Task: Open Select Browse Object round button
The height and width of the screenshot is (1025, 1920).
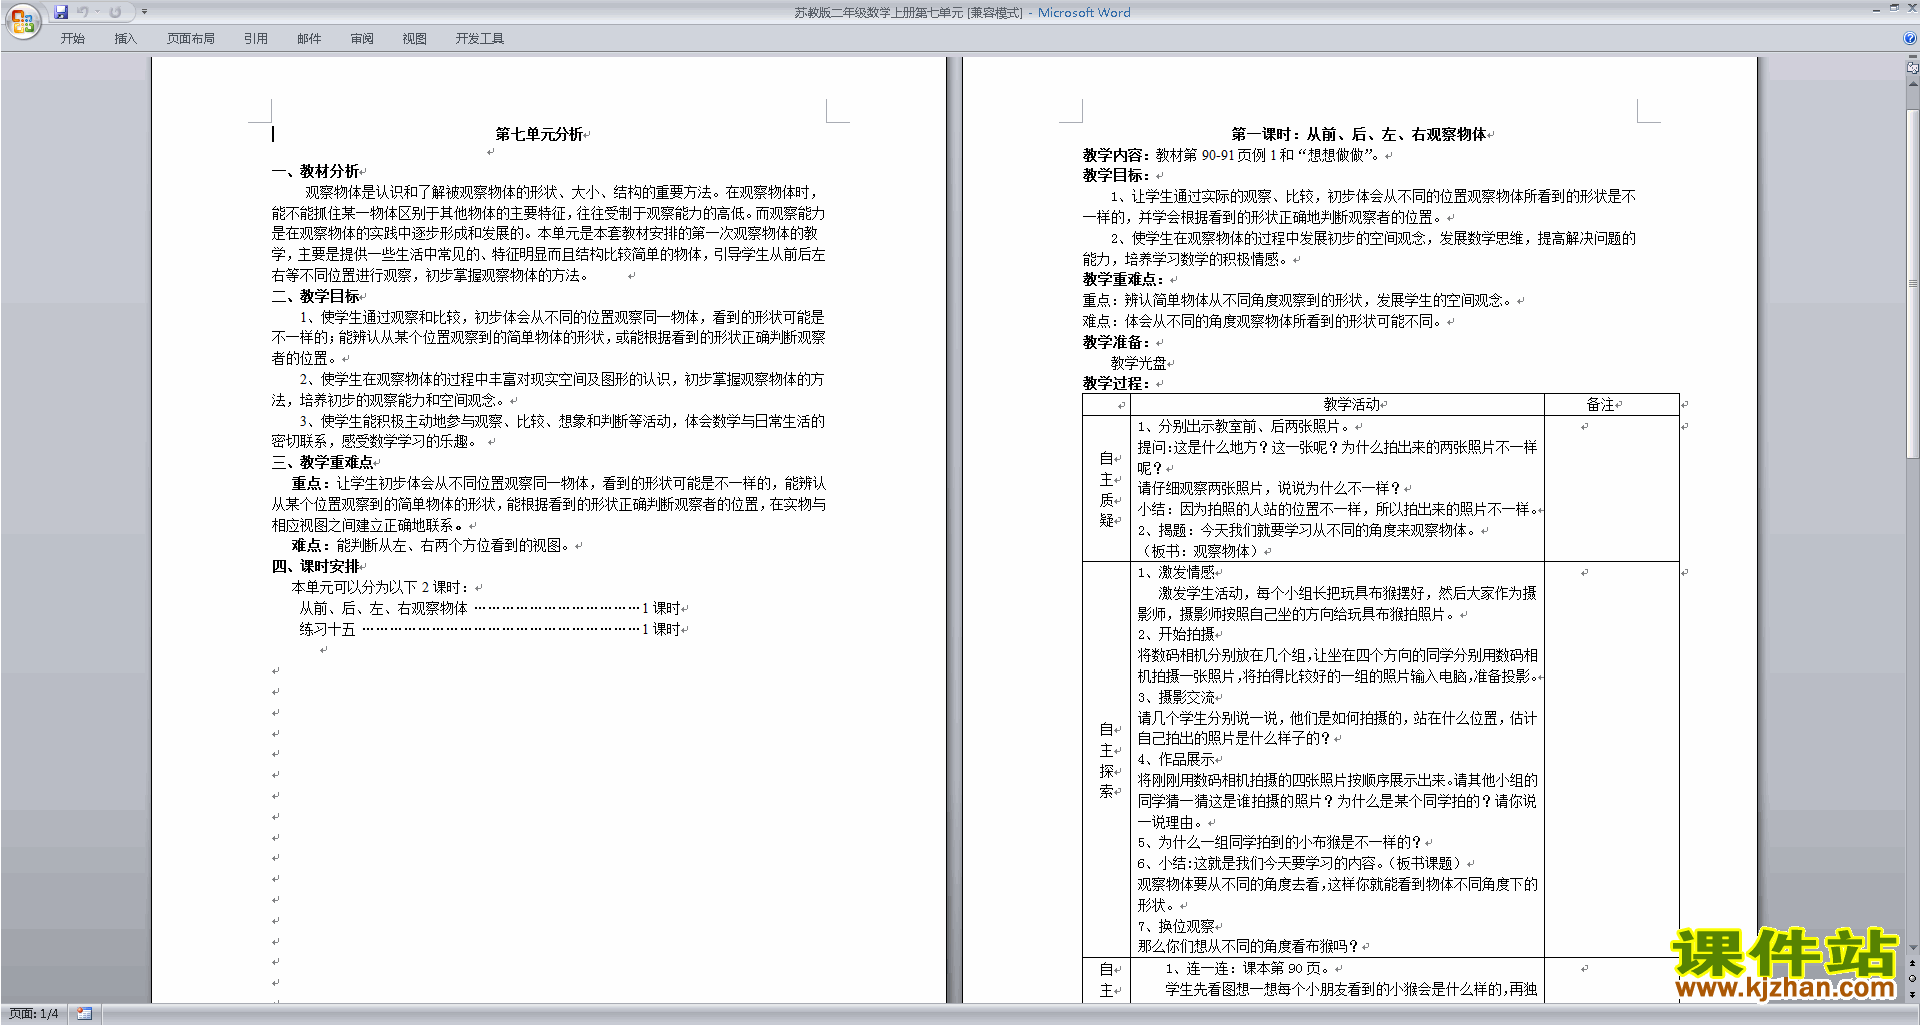Action: coord(1913,978)
